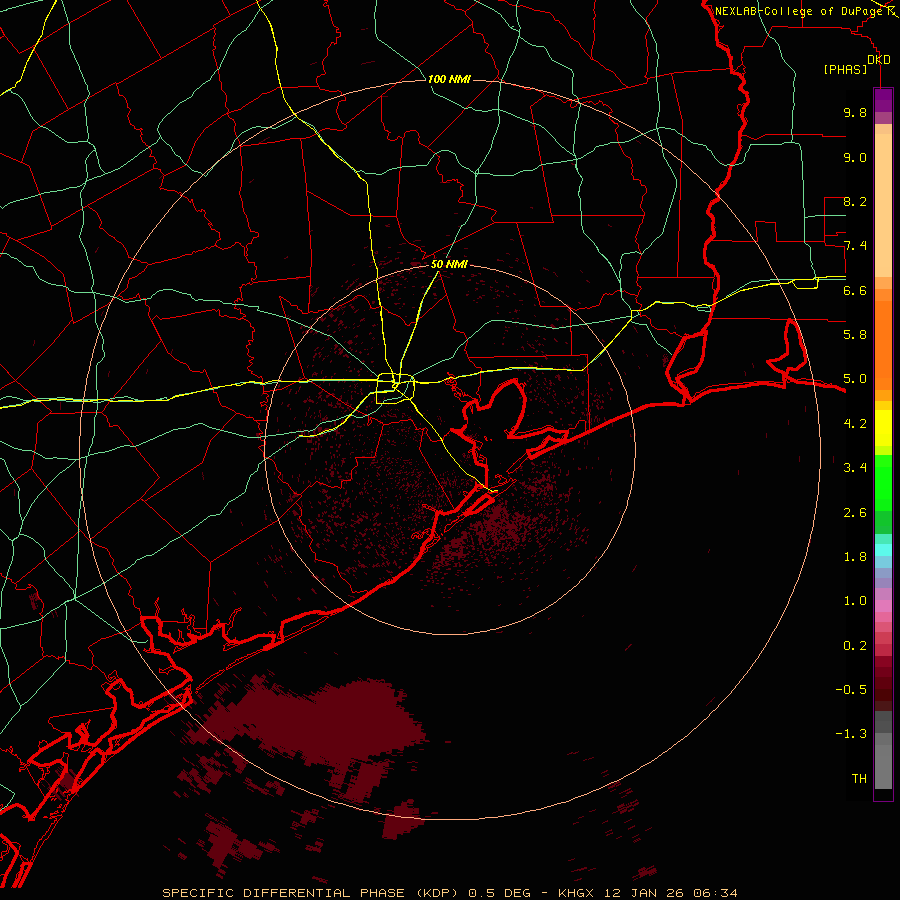Screen dimensions: 900x900
Task: Click the '06:34' timestamp in the footer
Action: (715, 893)
